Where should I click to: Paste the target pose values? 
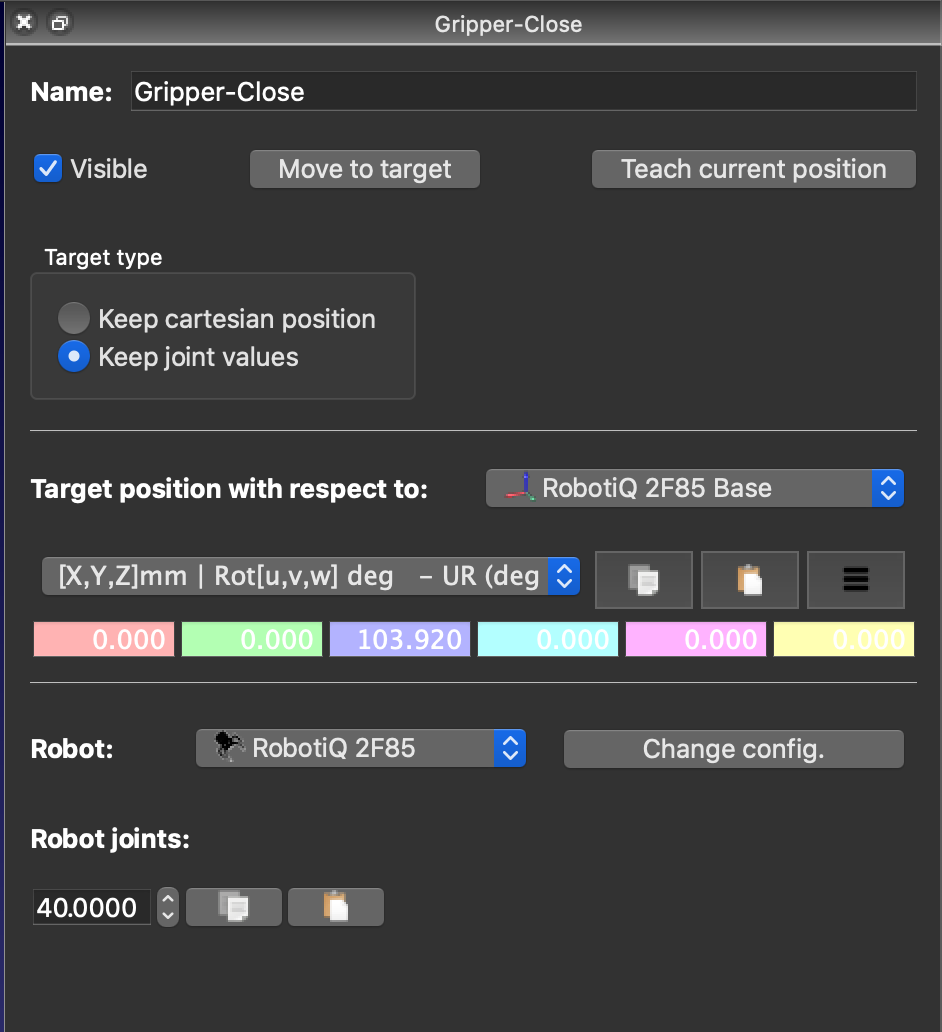[x=749, y=579]
